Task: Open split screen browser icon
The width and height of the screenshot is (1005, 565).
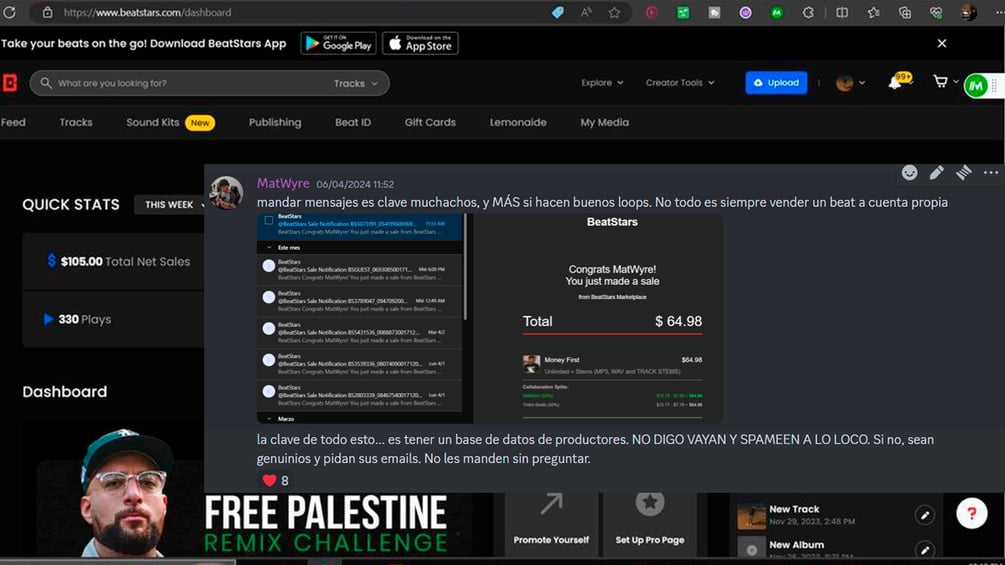Action: coord(842,12)
